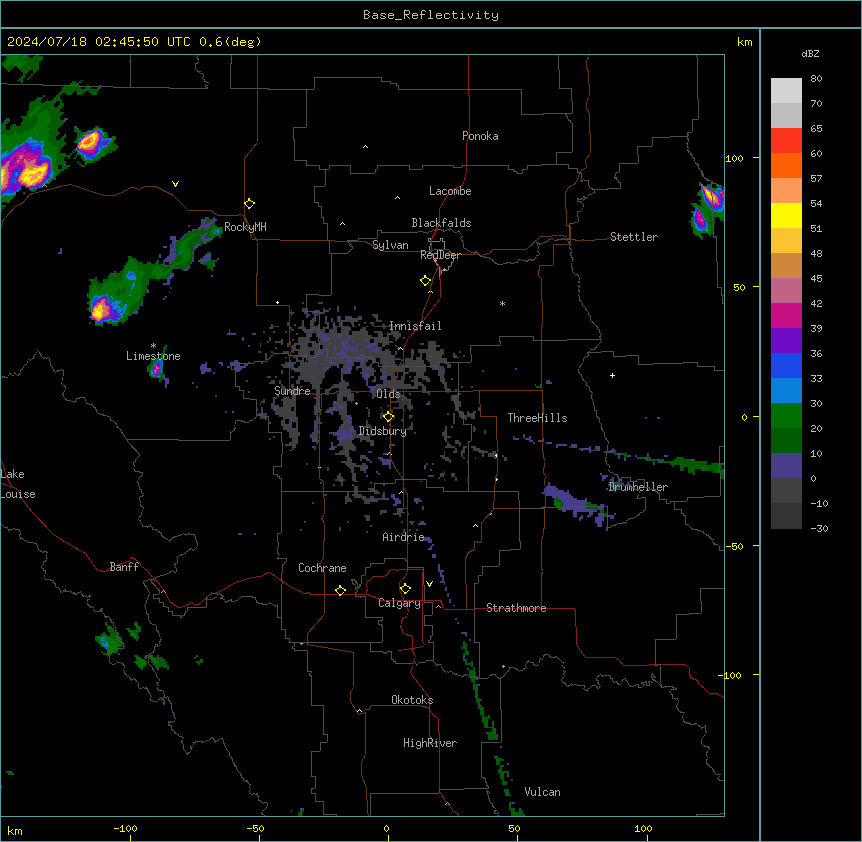Click the yellow 54 dBZ legend color
862x842 pixels.
point(786,215)
